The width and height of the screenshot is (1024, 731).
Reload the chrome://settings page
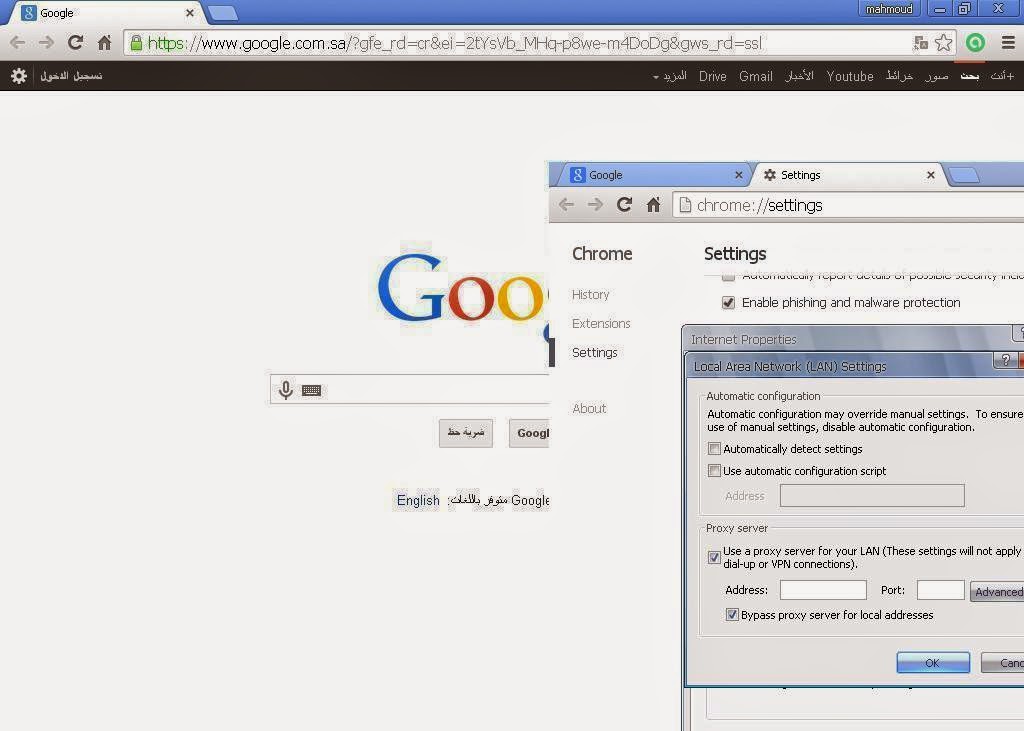coord(624,205)
